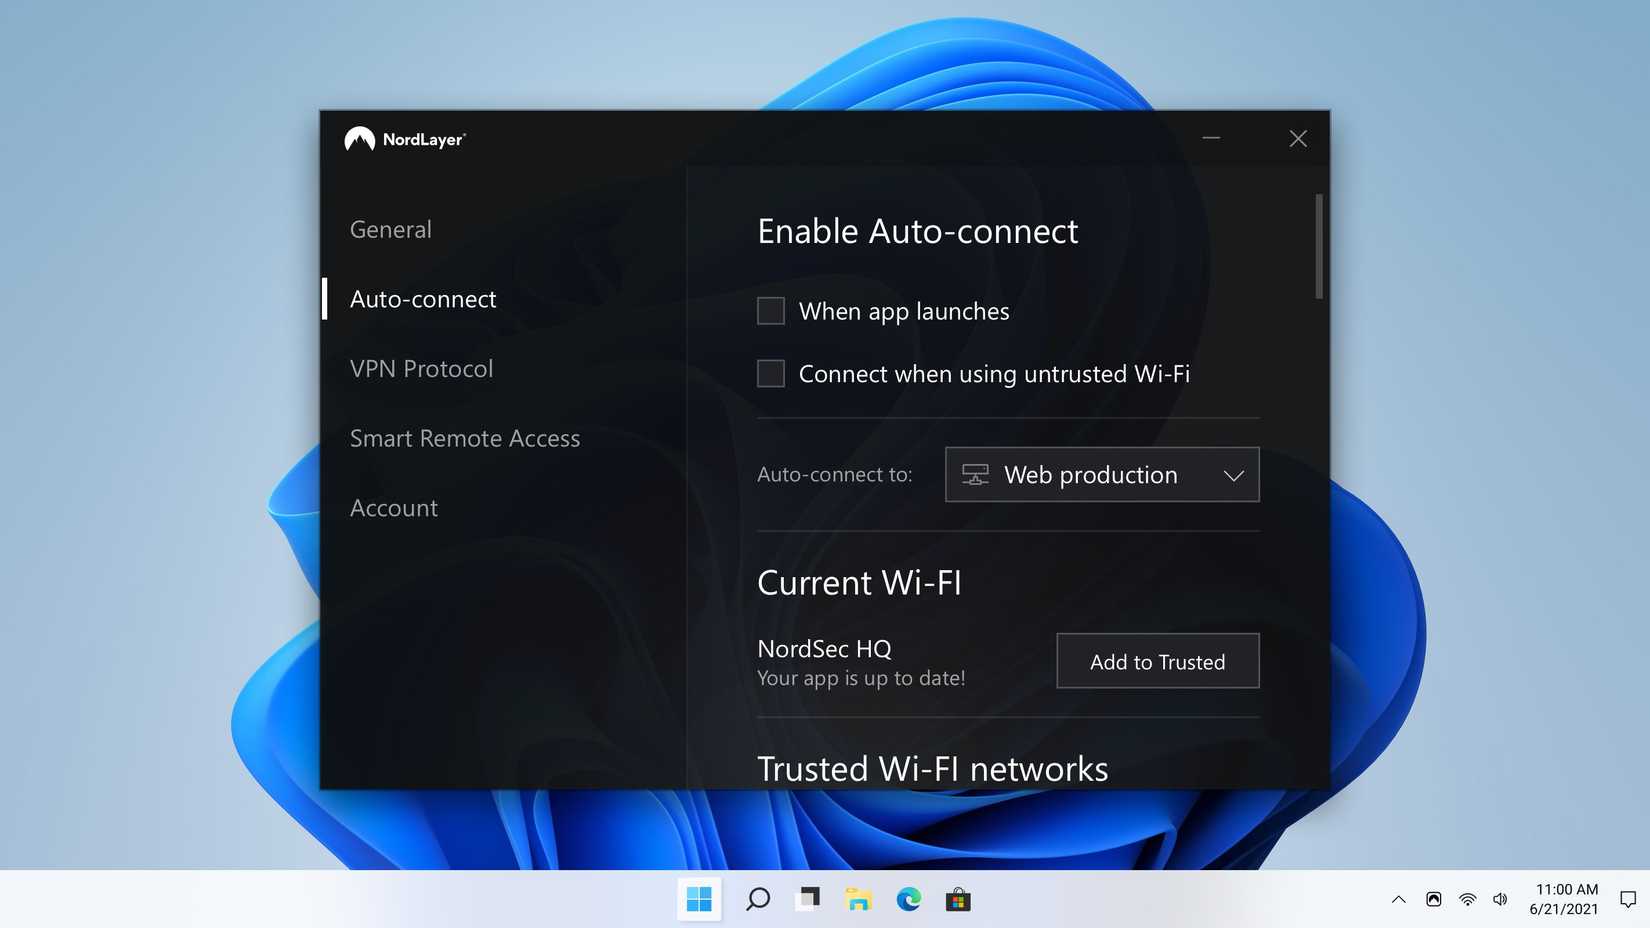The width and height of the screenshot is (1650, 928).
Task: Click the NordLayer logo
Action: click(404, 139)
